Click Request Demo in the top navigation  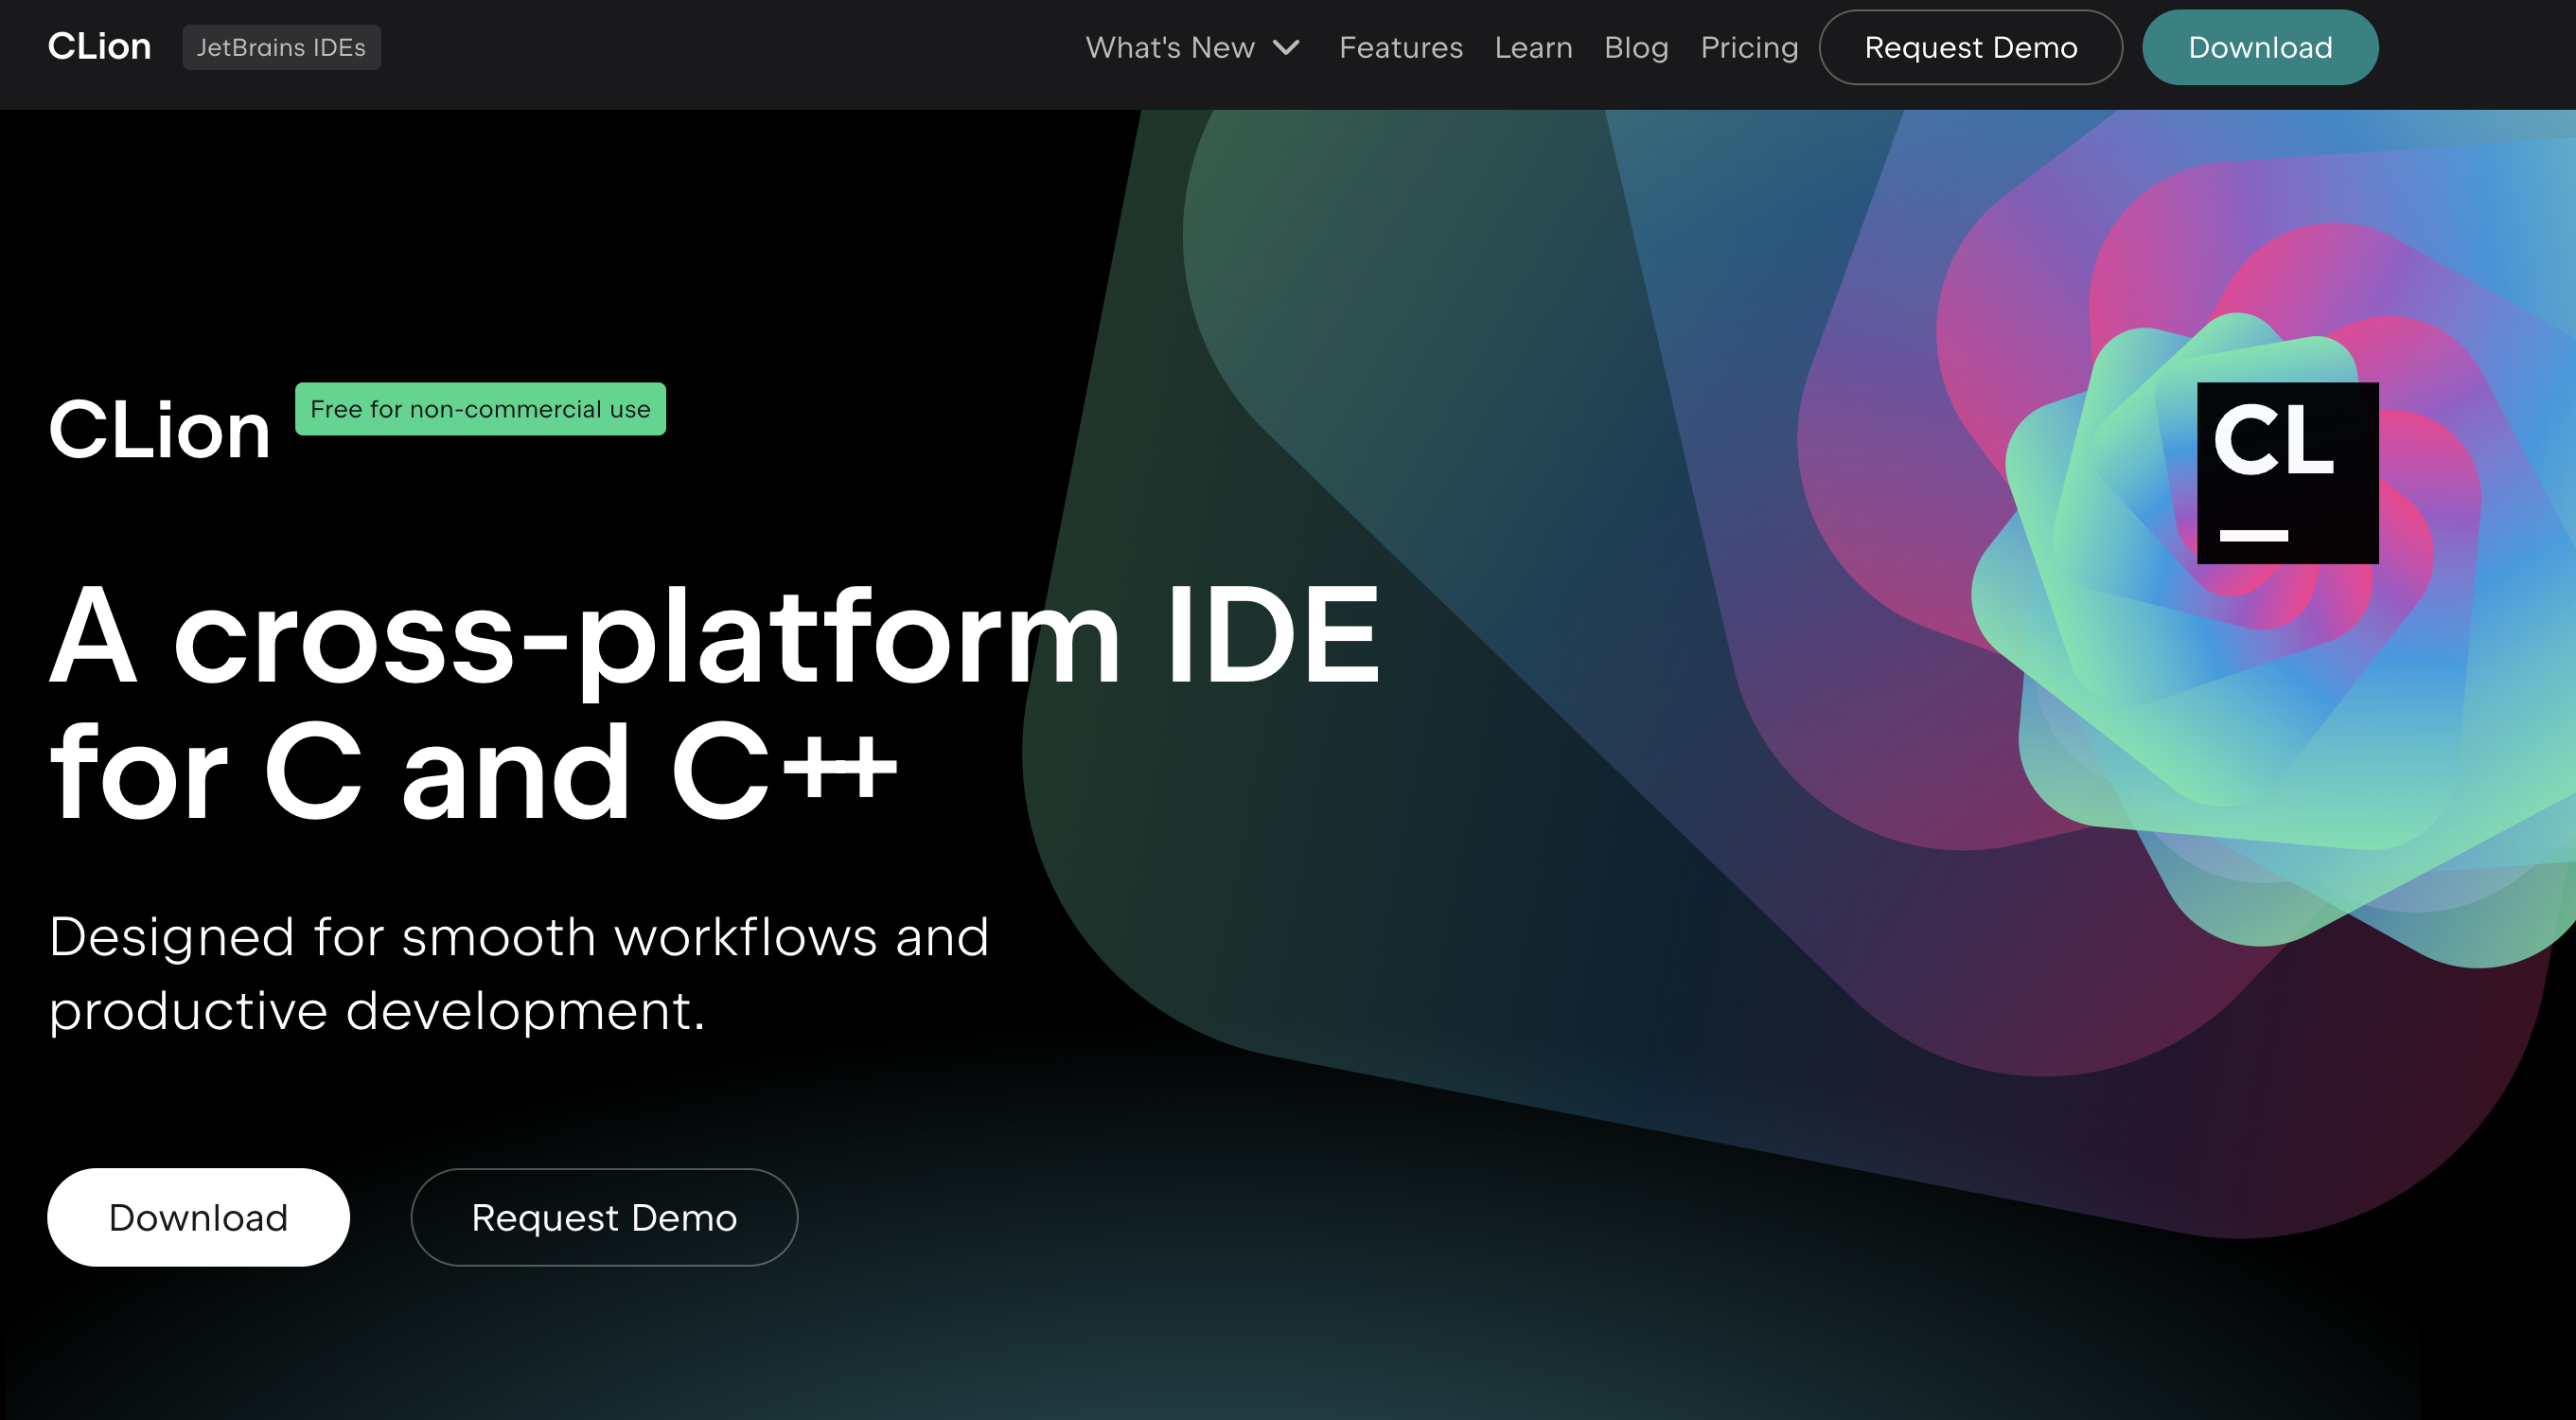pyautogui.click(x=1970, y=47)
